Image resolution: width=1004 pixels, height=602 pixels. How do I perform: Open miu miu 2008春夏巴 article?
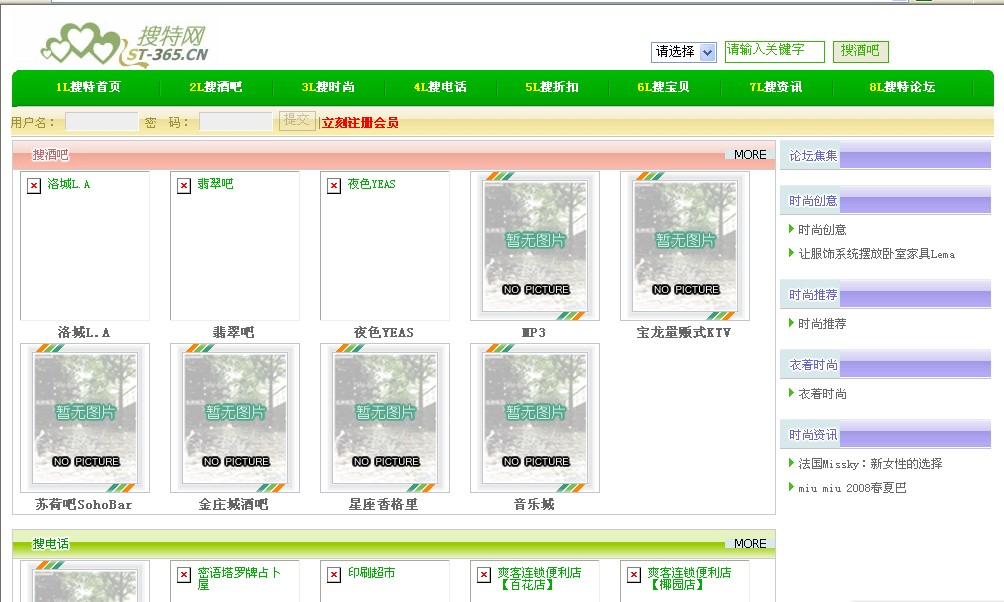click(852, 488)
